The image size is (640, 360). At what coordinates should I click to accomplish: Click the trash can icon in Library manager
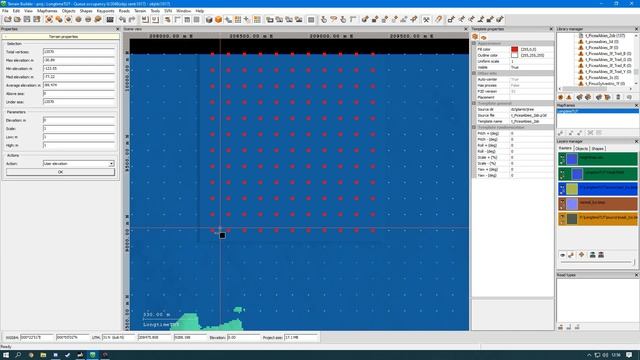pyautogui.click(x=618, y=97)
